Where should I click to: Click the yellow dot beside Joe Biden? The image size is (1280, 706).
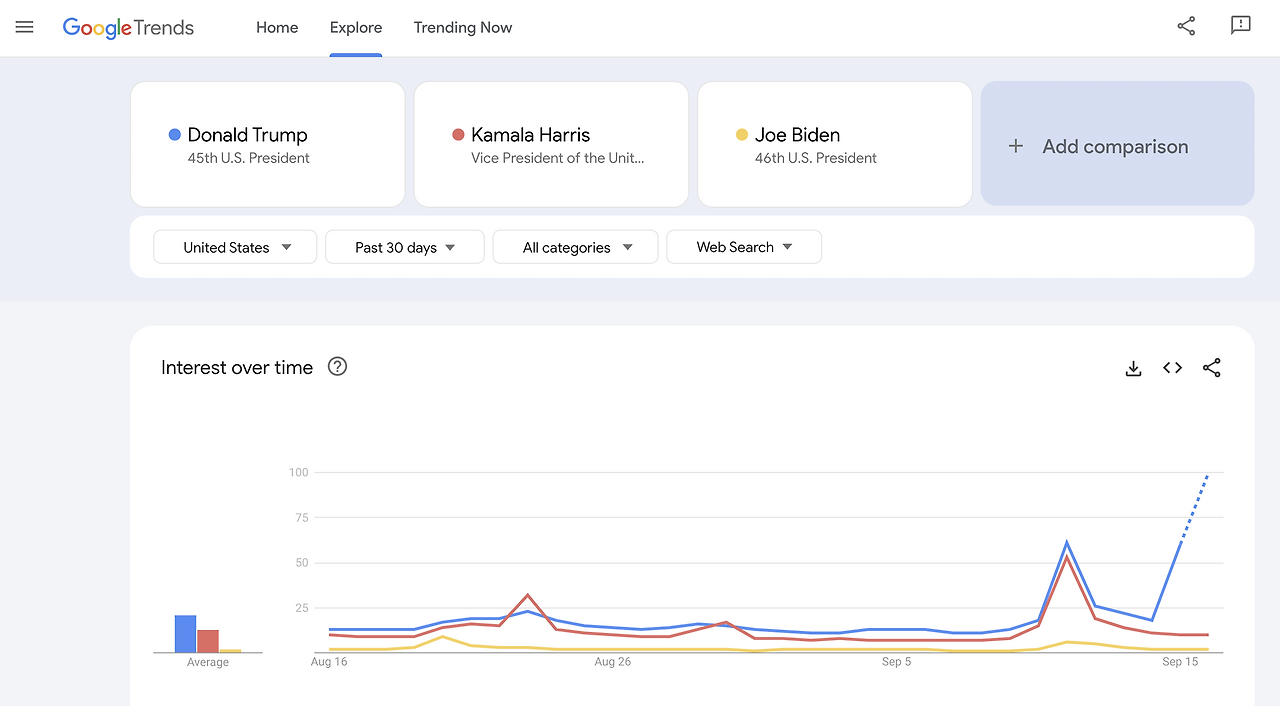(x=742, y=135)
